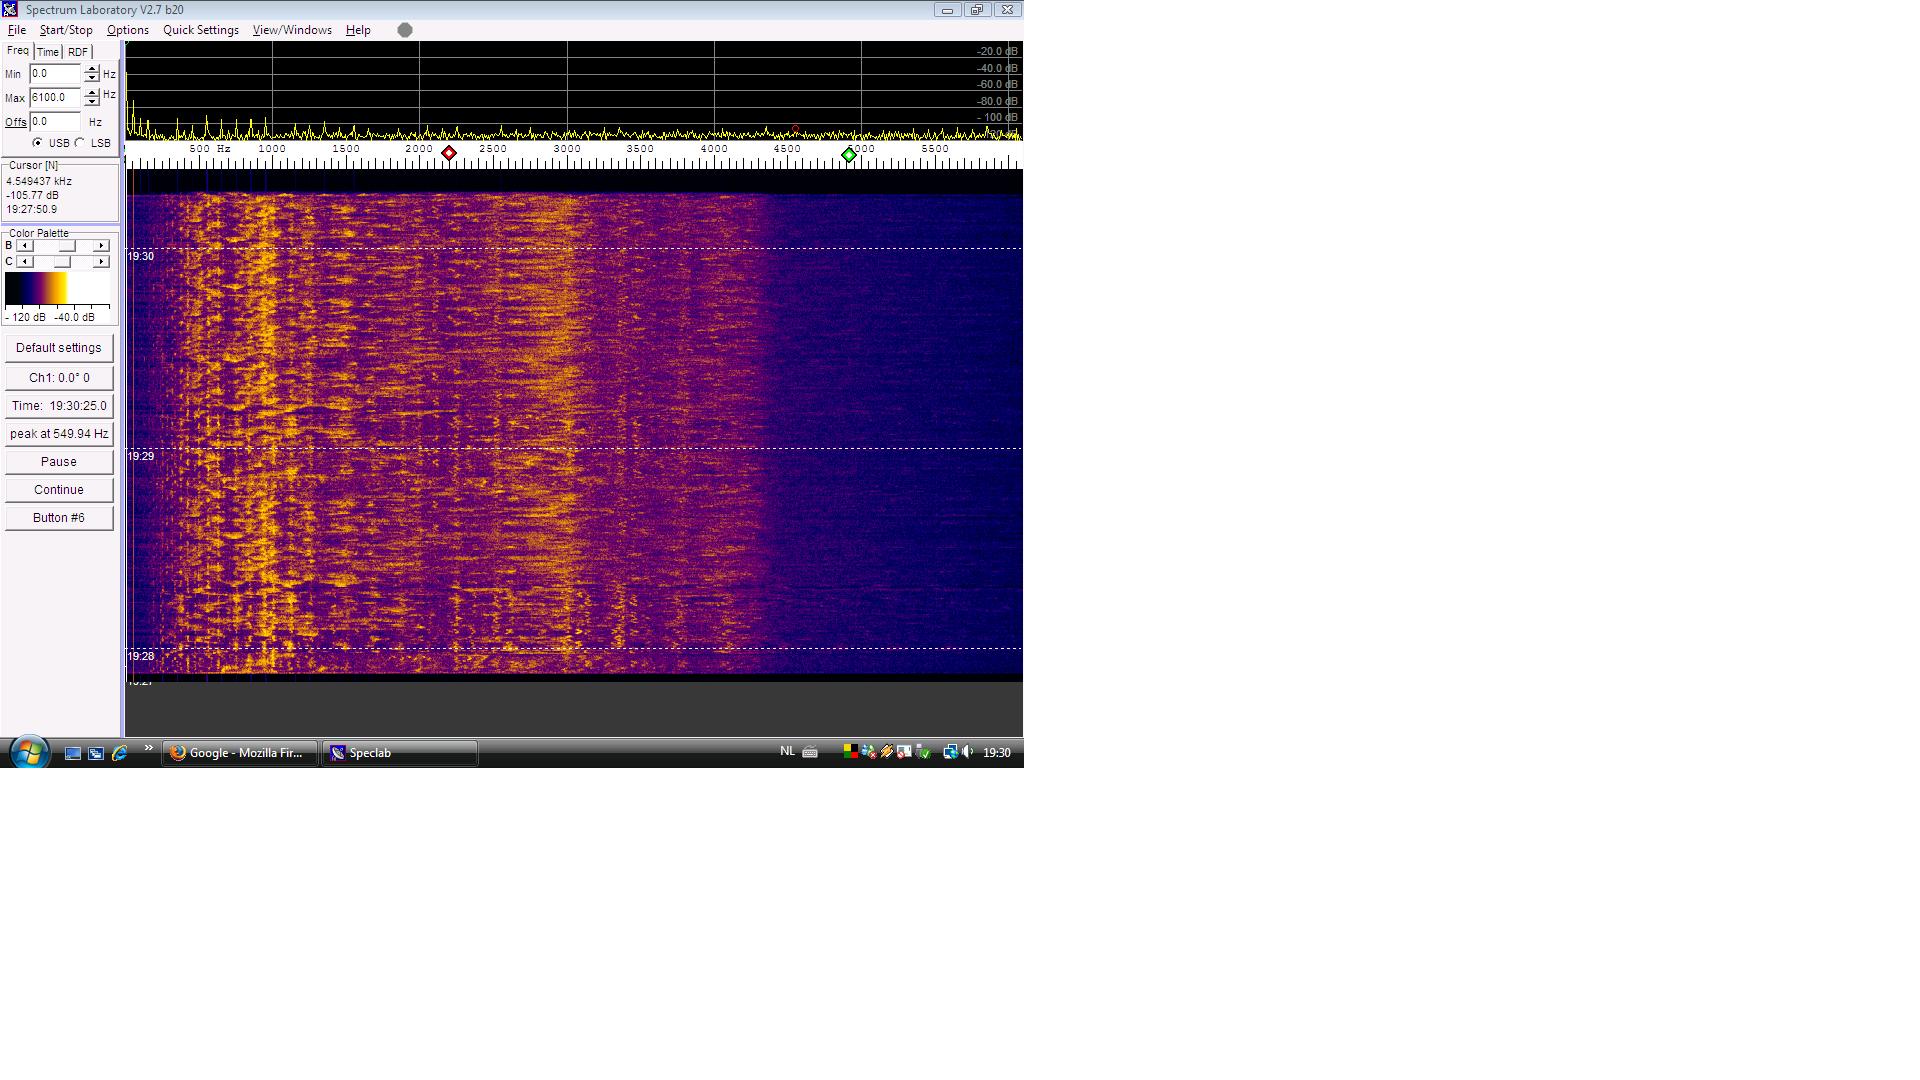Open the Quick Settings menu
Screen dimensions: 1920x1080
200,30
